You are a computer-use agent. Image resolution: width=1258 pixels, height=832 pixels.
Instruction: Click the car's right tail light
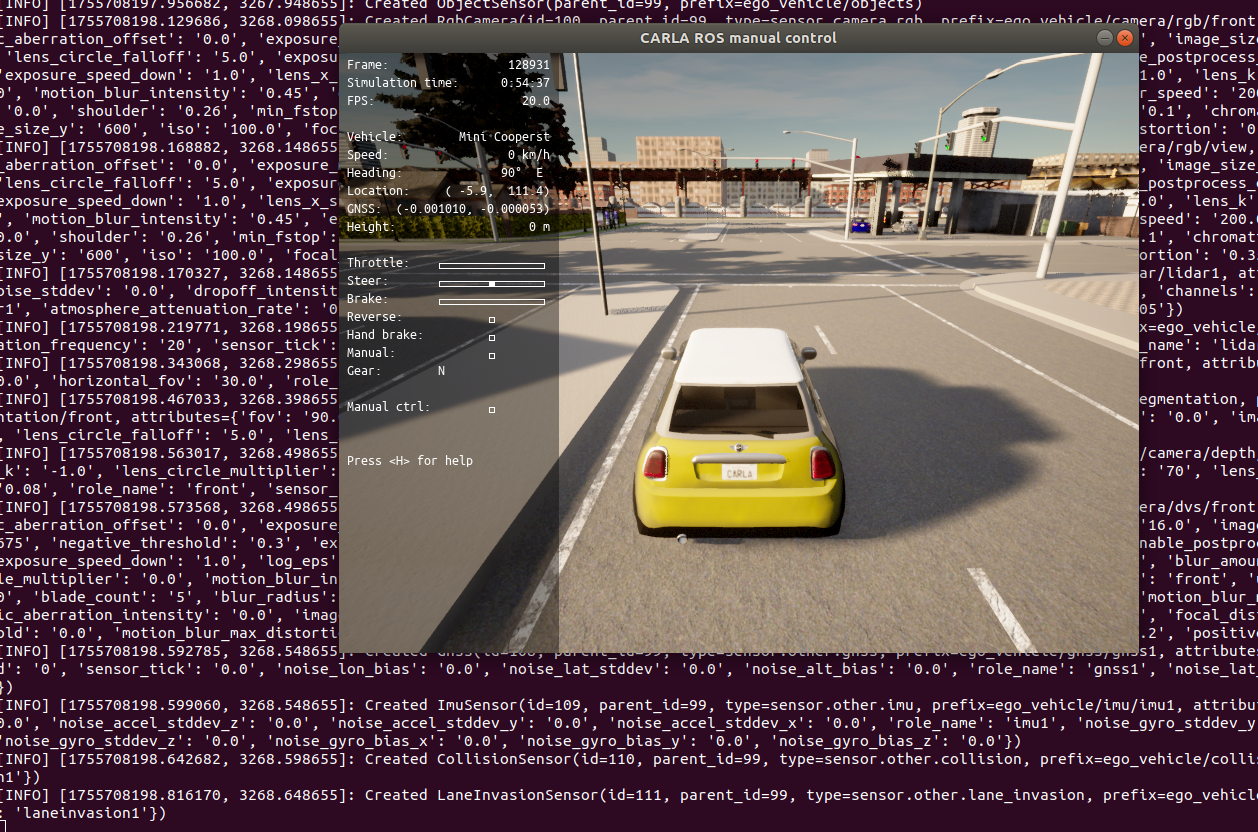pos(822,463)
